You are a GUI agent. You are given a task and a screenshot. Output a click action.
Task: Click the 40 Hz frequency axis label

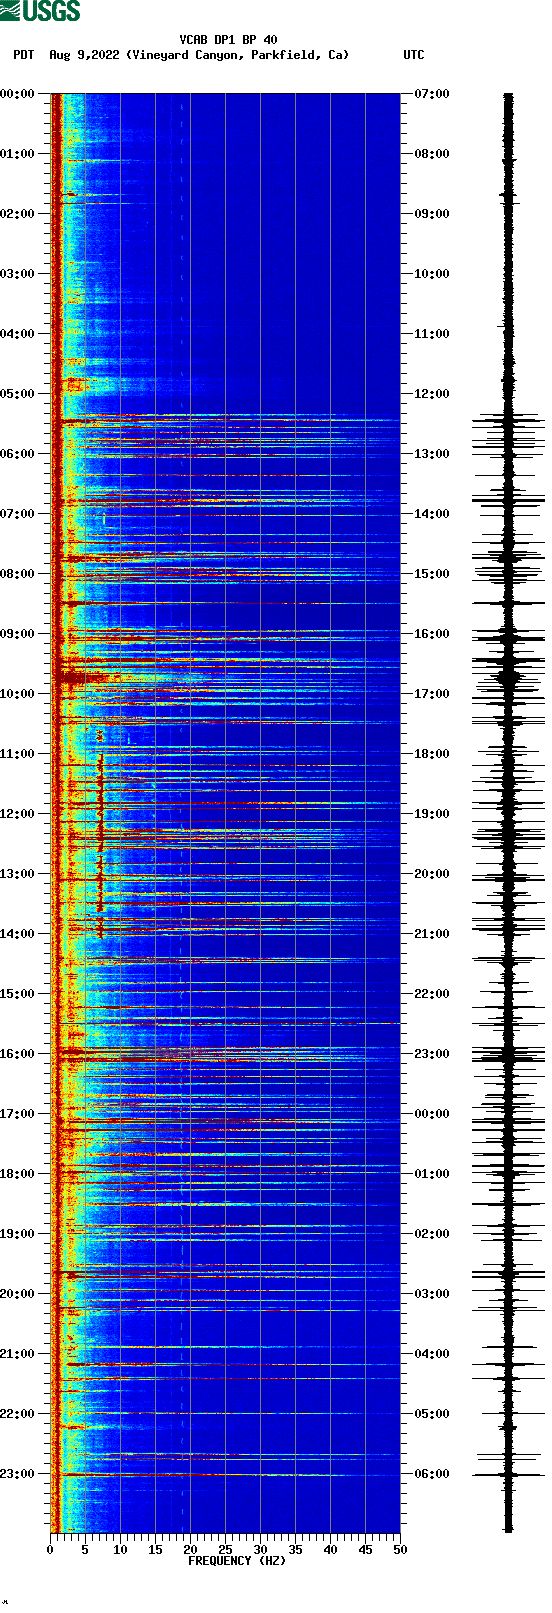[330, 1550]
